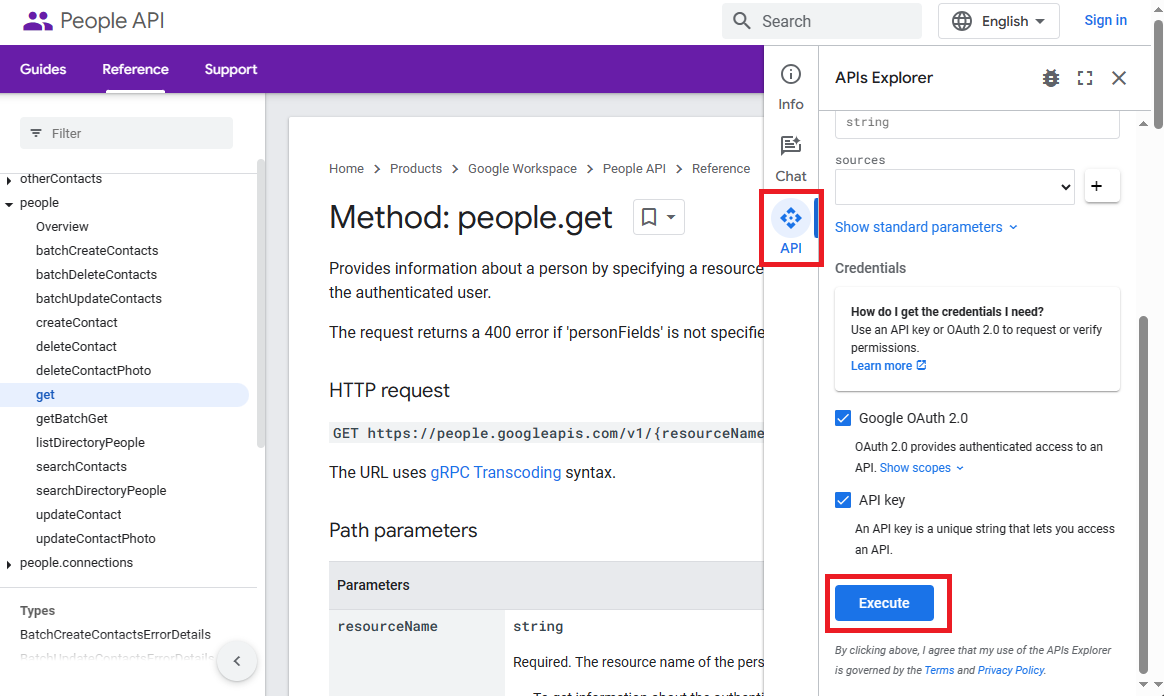Collapse the people tree node
The height and width of the screenshot is (696, 1164).
(8, 203)
